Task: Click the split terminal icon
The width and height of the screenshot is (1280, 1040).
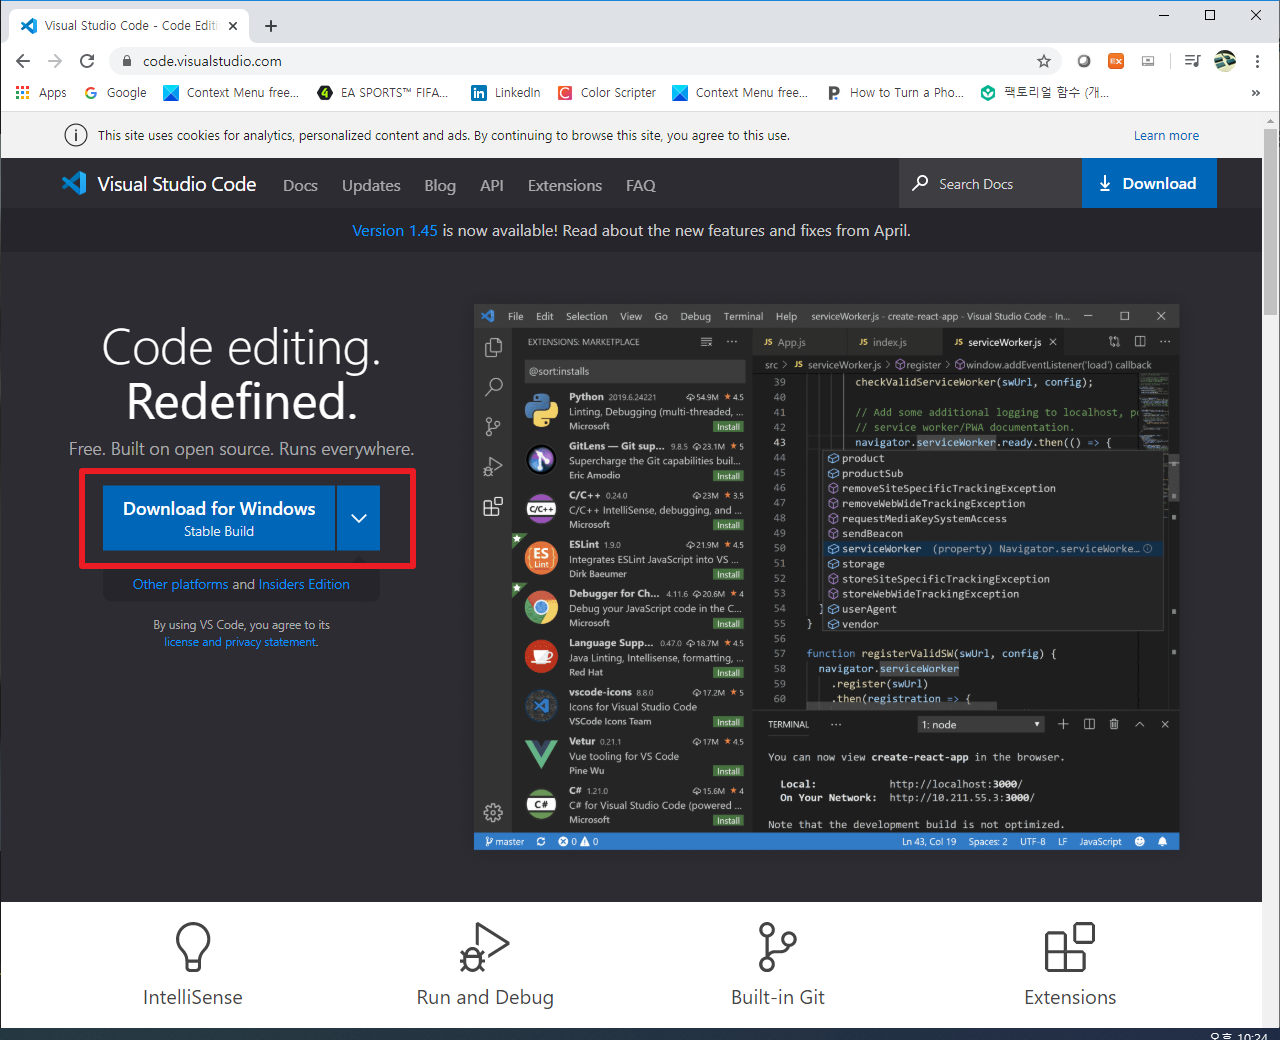Action: (1089, 724)
